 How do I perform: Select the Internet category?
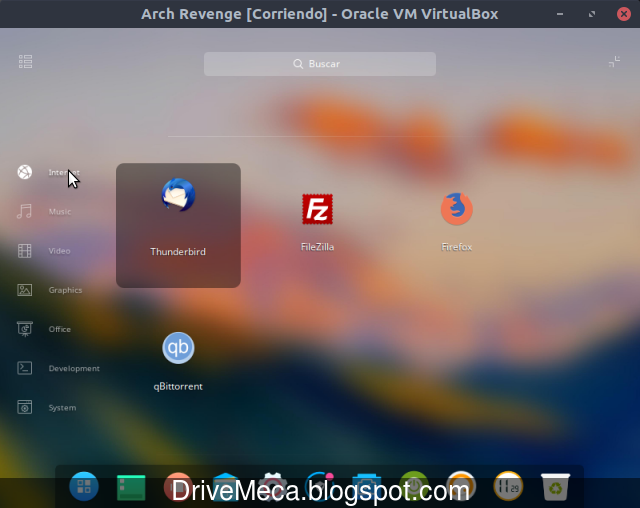click(49, 172)
